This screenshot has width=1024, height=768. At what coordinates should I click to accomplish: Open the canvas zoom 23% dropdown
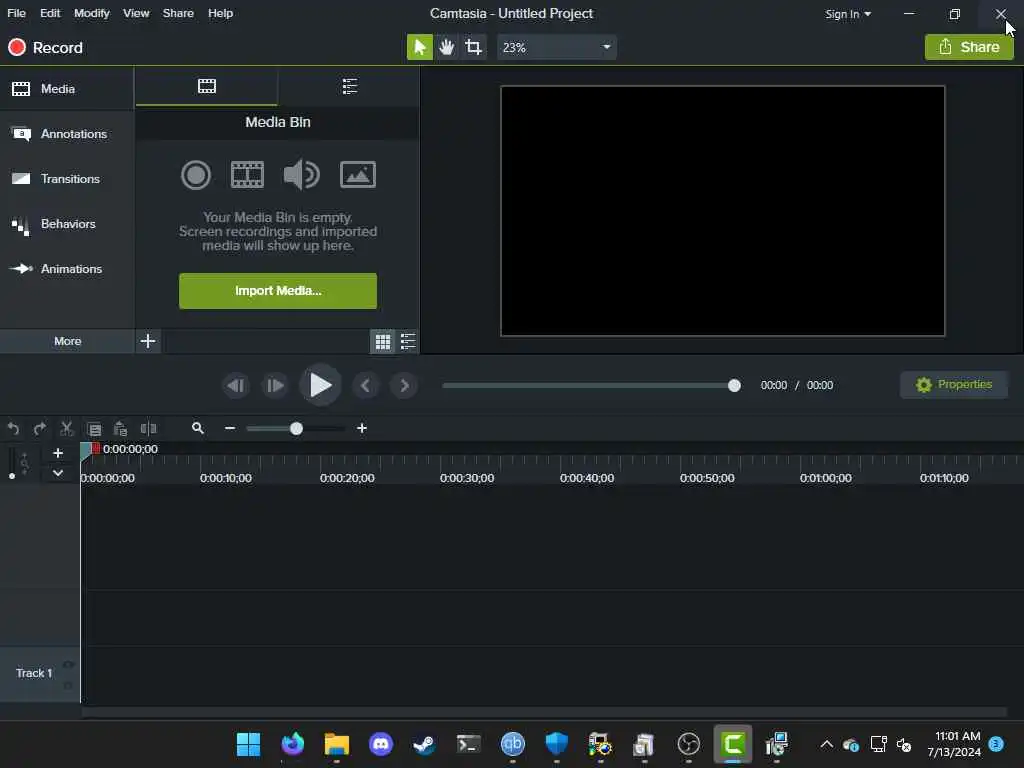tap(556, 47)
